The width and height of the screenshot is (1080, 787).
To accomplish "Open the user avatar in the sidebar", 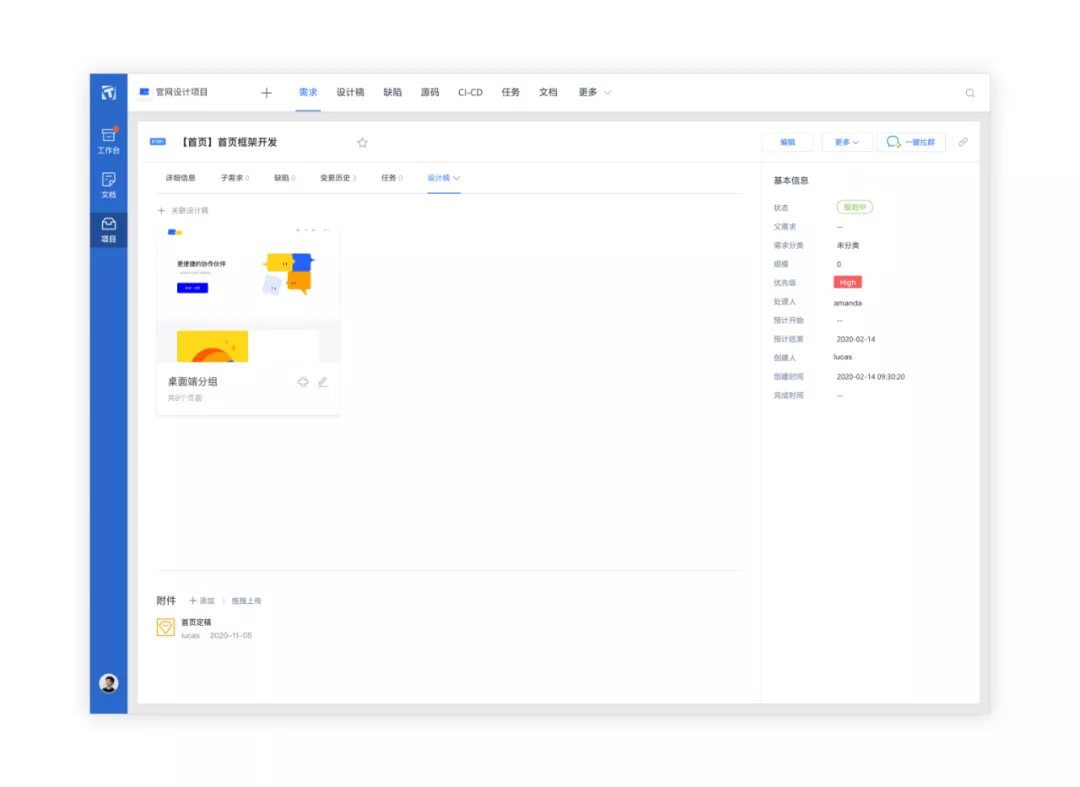I will 108,683.
